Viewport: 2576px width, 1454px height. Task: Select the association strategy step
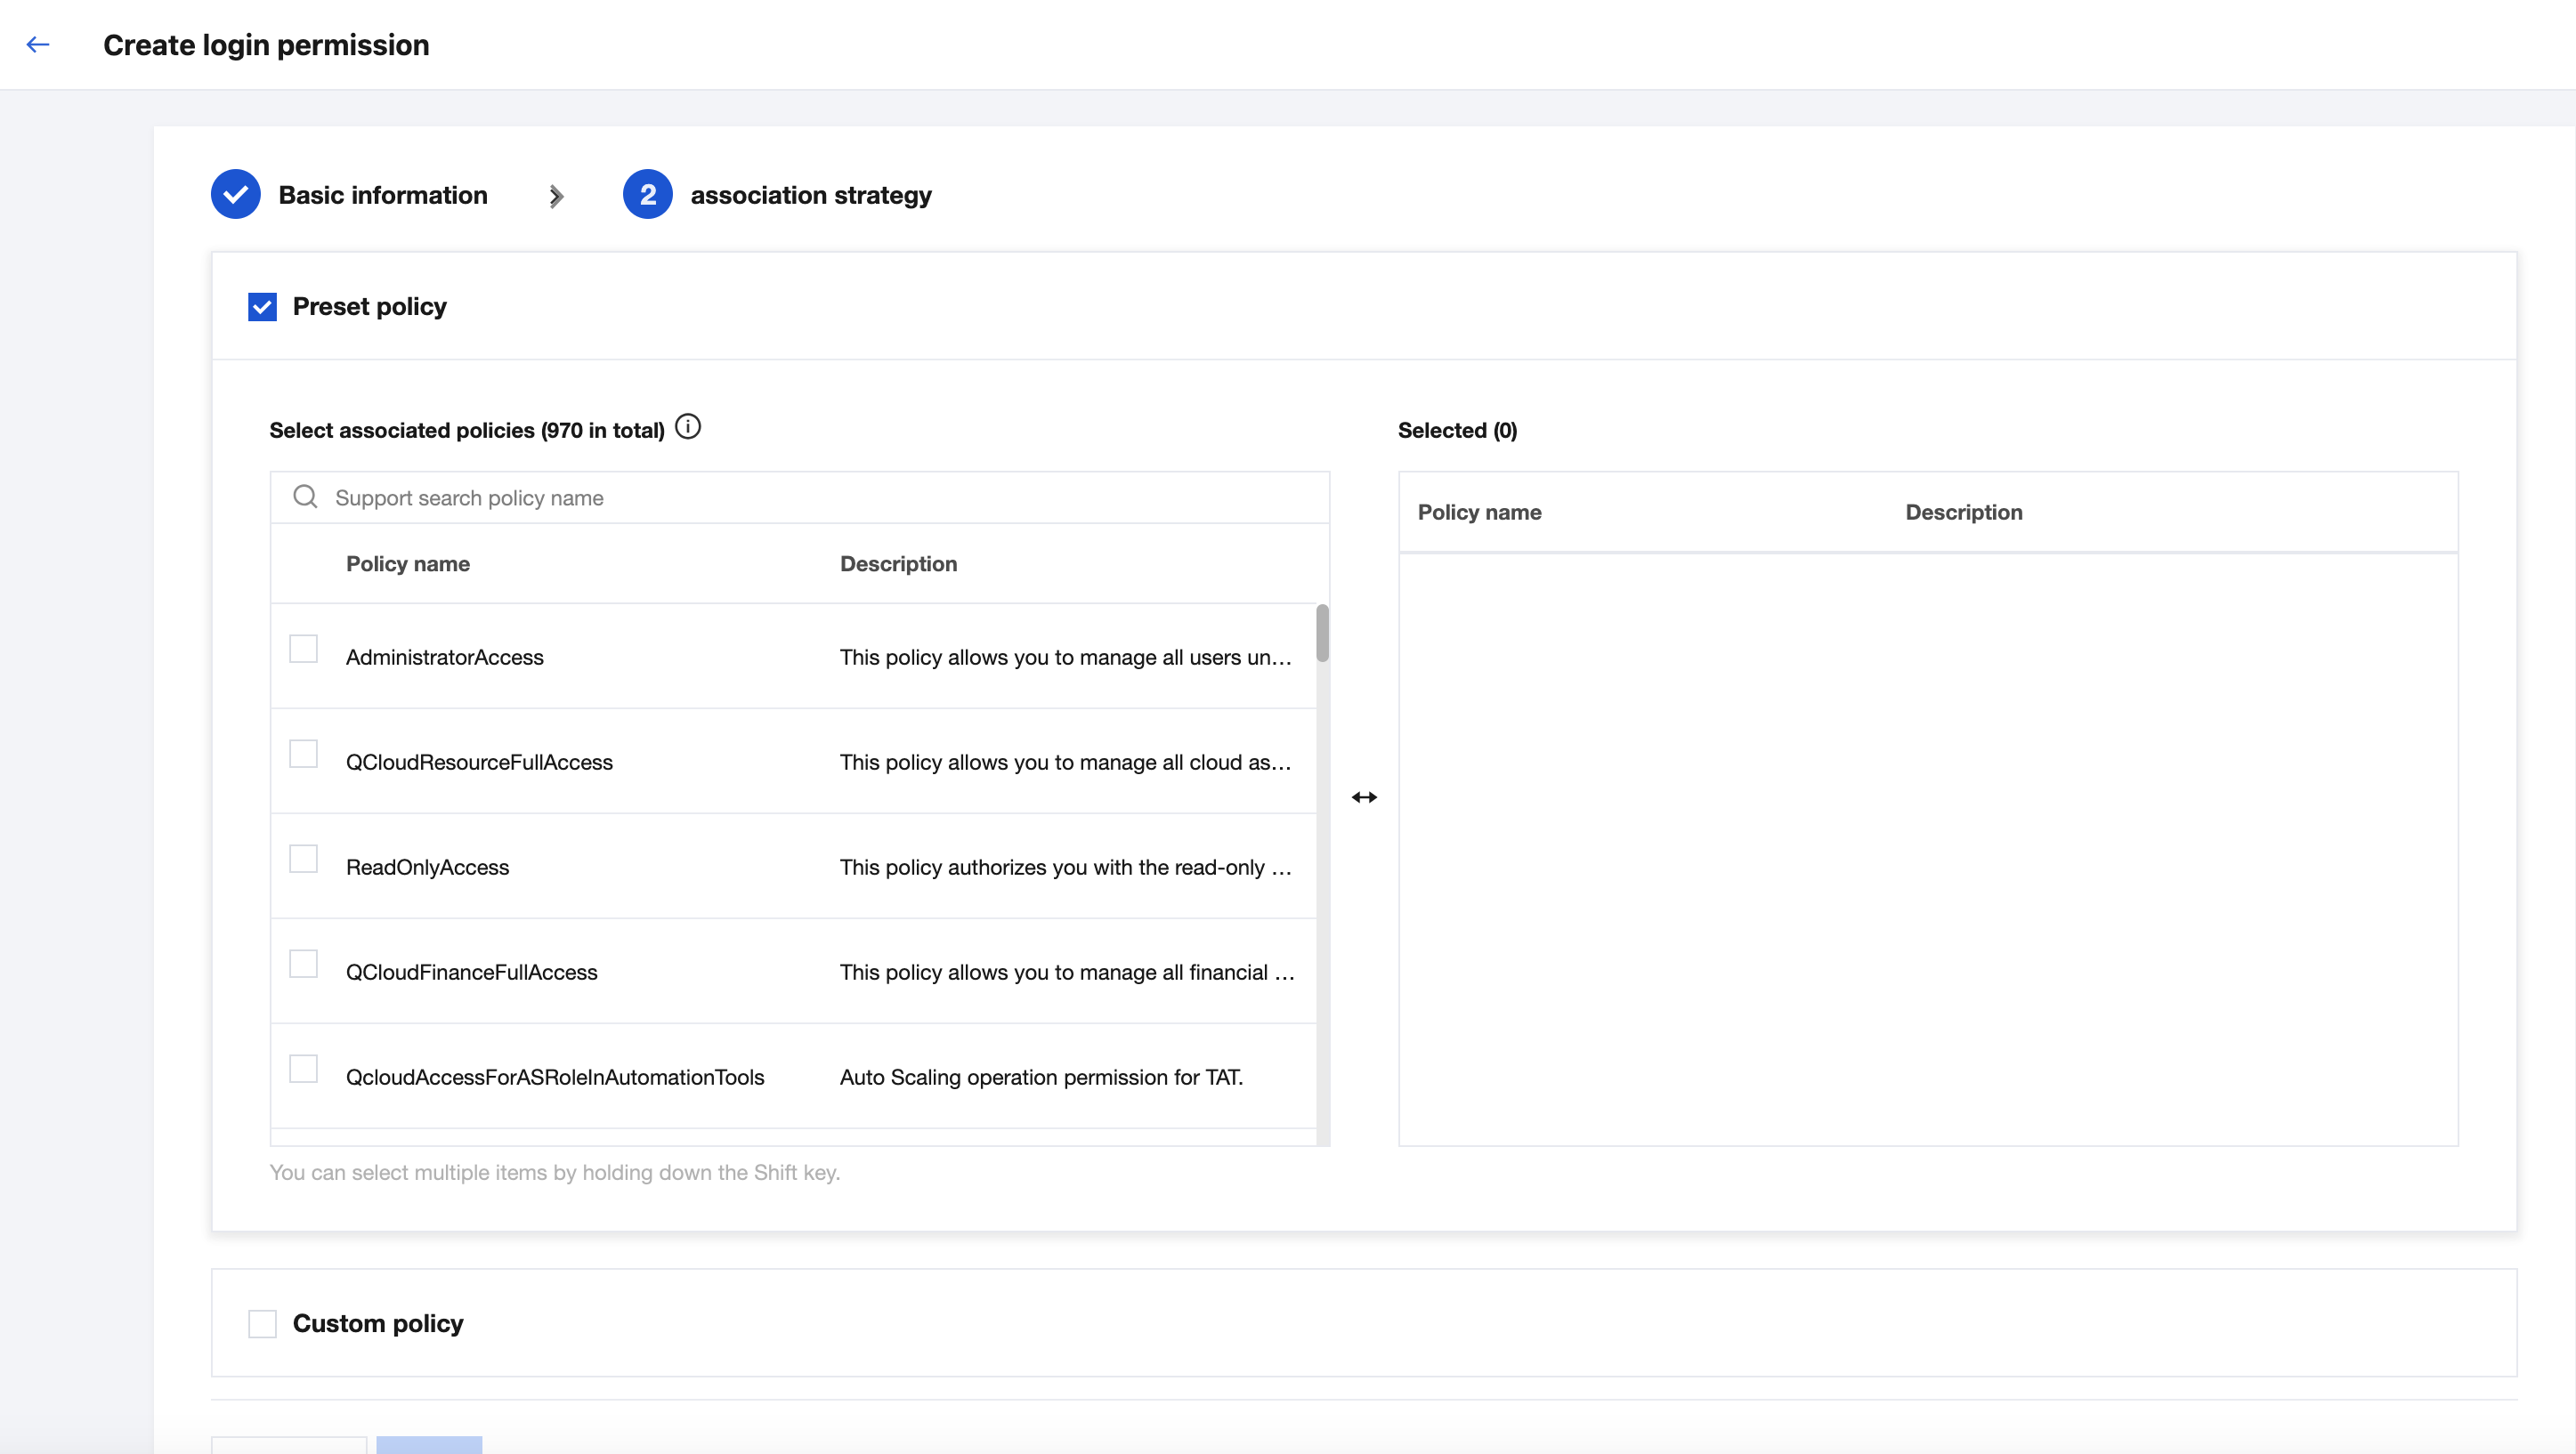click(810, 195)
